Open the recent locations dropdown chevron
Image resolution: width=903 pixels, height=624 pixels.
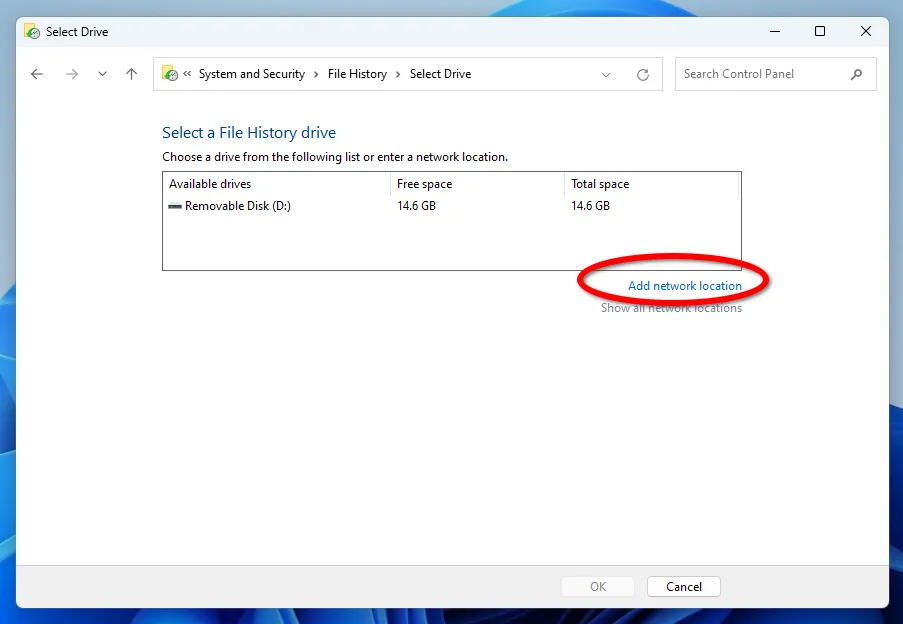pyautogui.click(x=102, y=74)
